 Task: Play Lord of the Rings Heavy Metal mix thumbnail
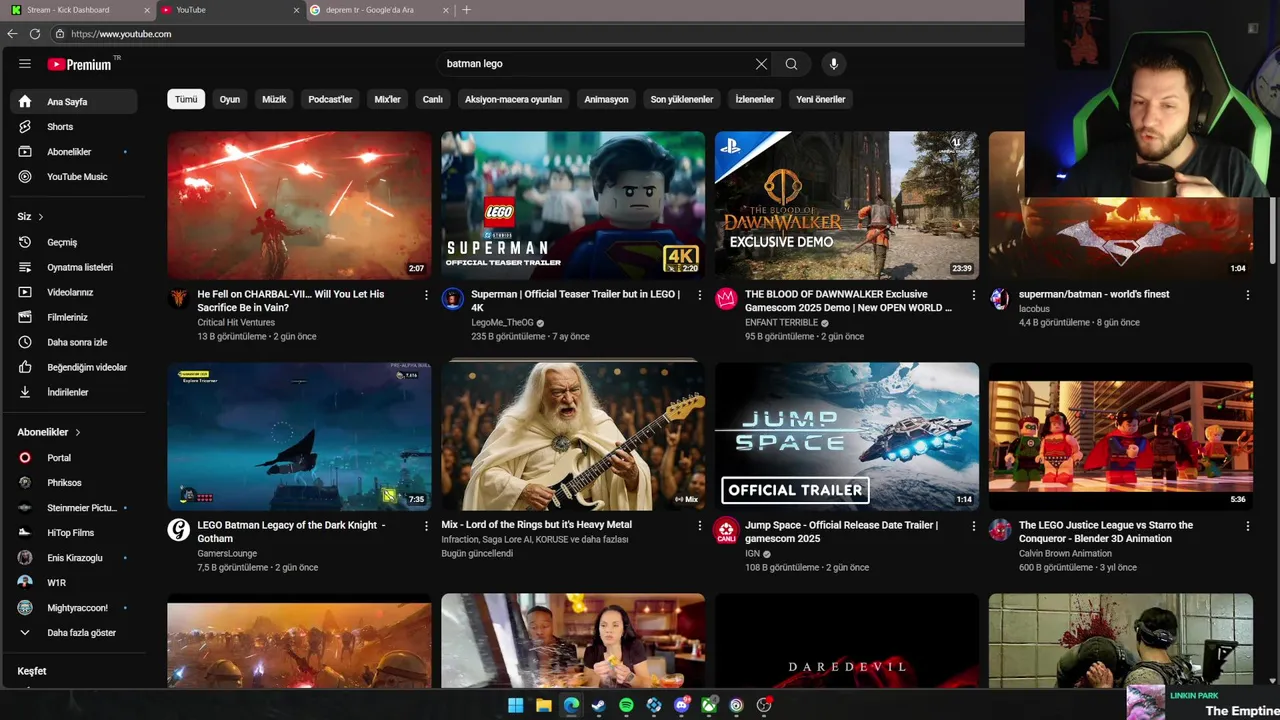573,436
